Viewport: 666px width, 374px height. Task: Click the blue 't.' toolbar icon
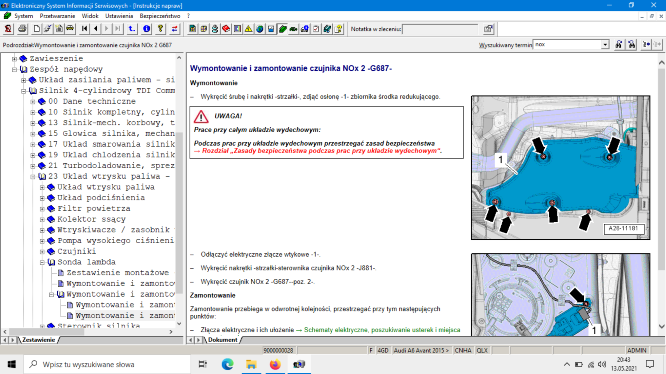[132, 29]
